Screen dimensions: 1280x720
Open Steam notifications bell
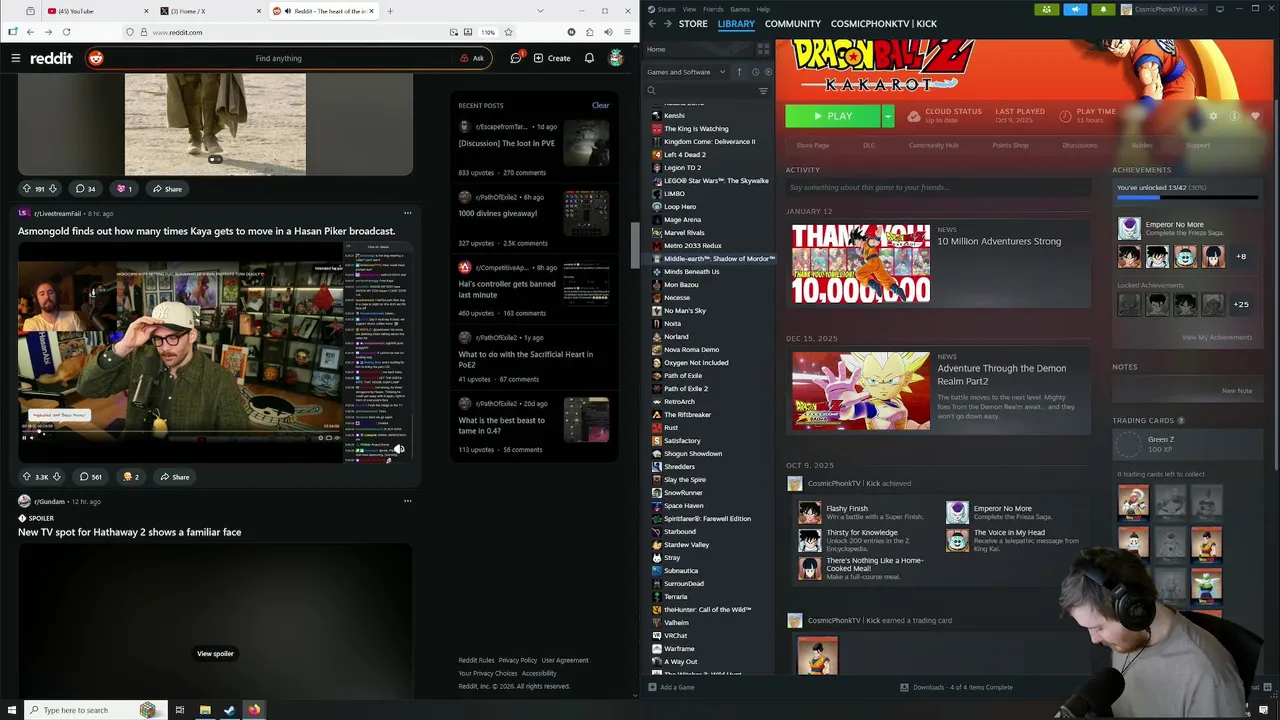[x=1103, y=9]
